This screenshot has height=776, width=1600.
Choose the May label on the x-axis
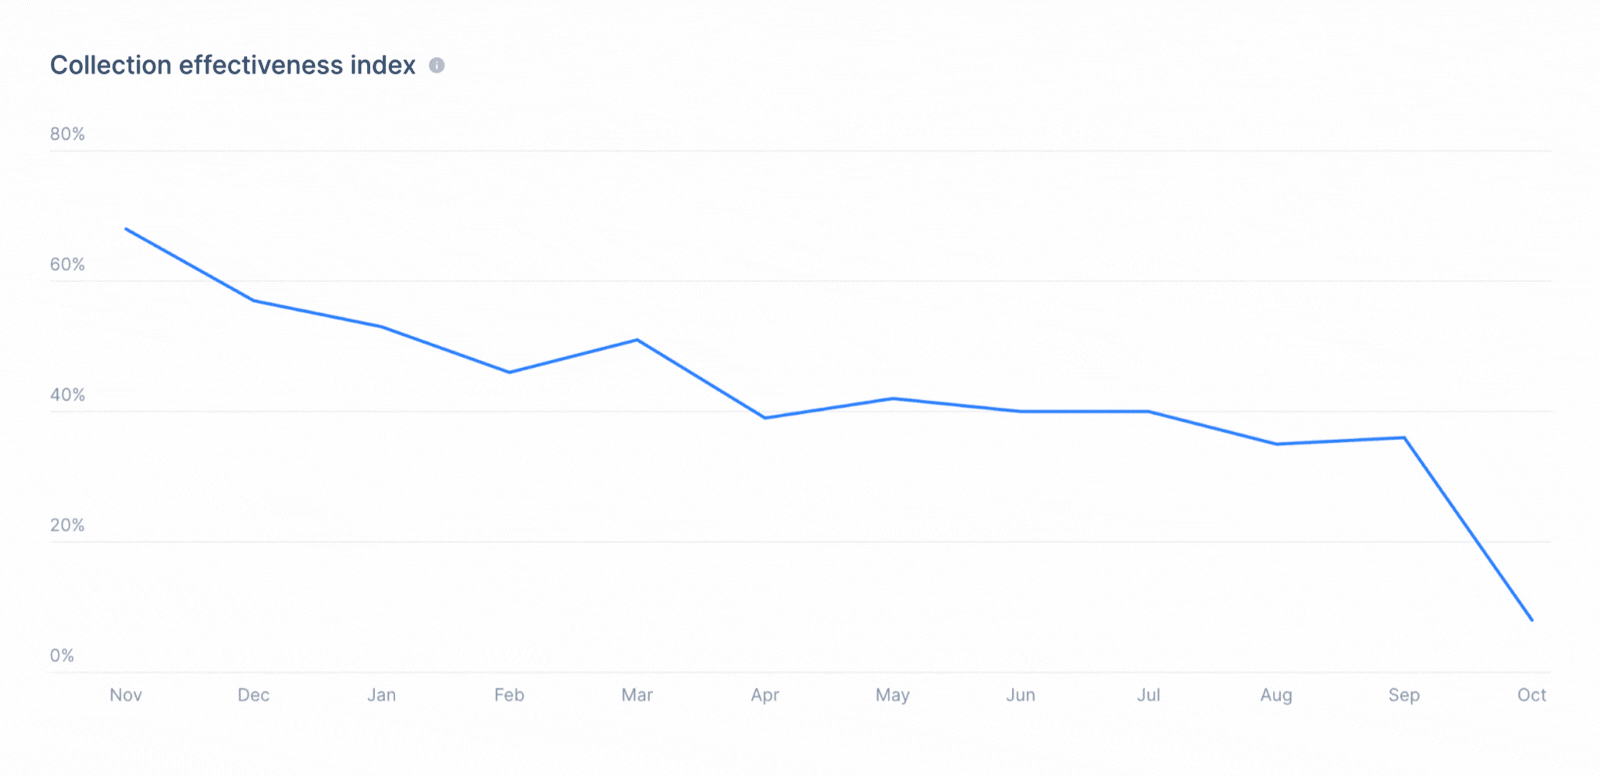click(x=893, y=695)
